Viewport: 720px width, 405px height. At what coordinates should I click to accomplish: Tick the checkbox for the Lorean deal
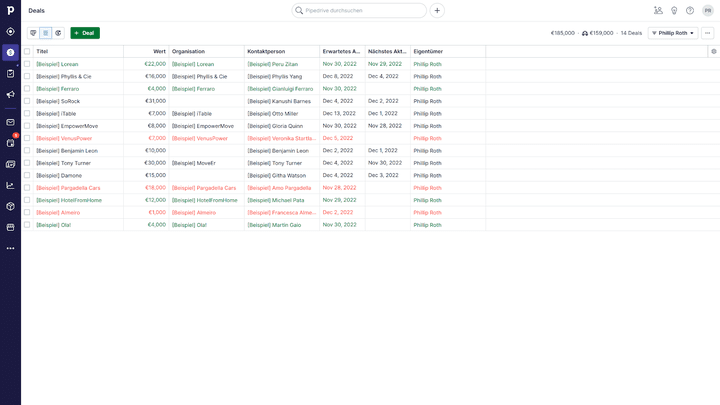click(x=27, y=64)
